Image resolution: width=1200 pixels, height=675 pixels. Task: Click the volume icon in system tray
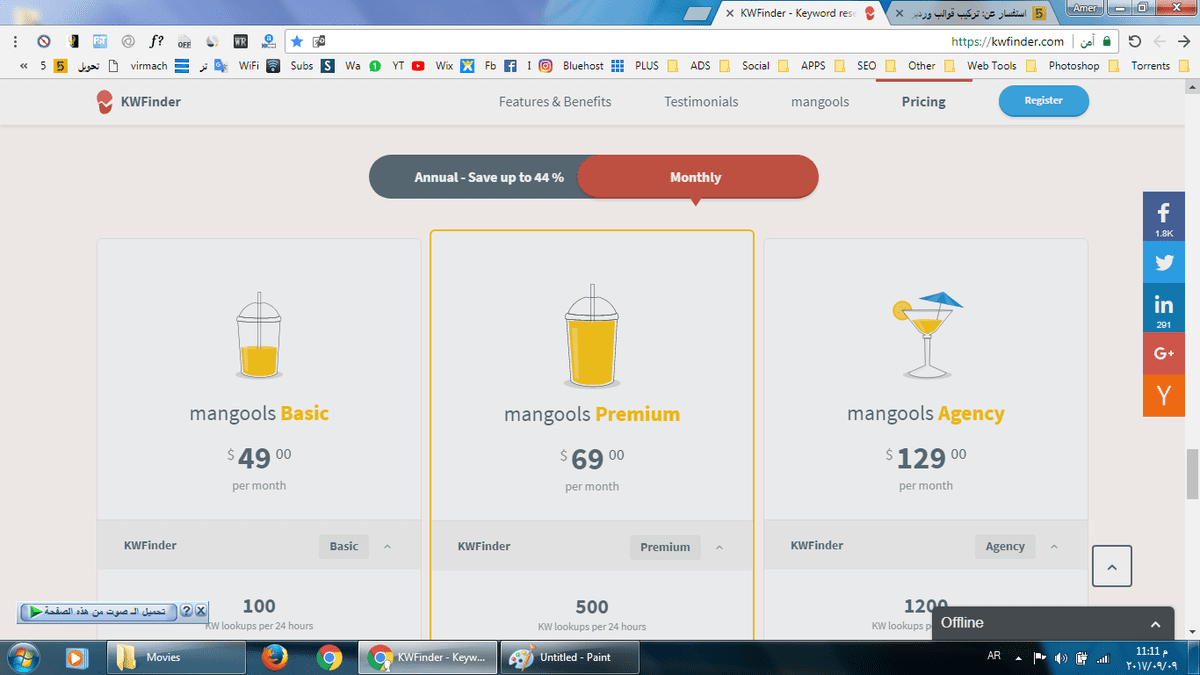[1060, 658]
